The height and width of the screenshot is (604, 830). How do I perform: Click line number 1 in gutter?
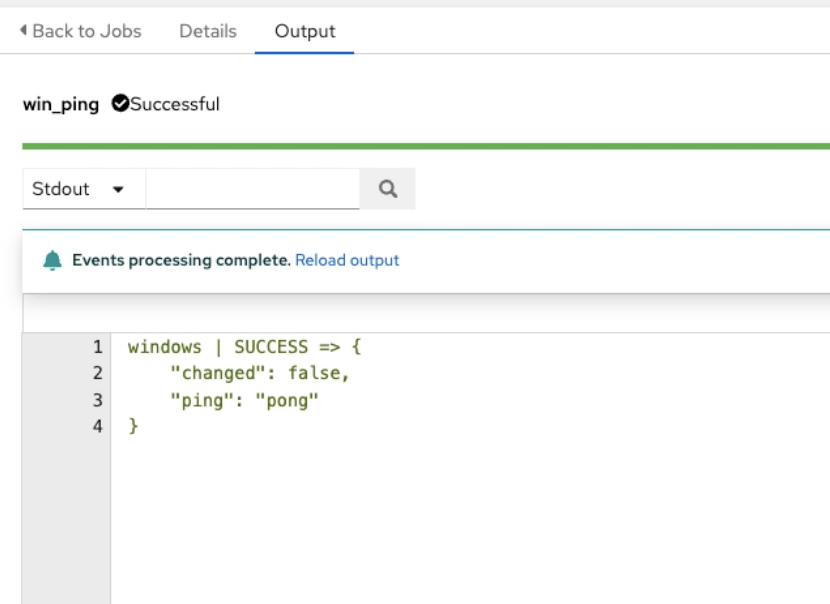click(97, 347)
